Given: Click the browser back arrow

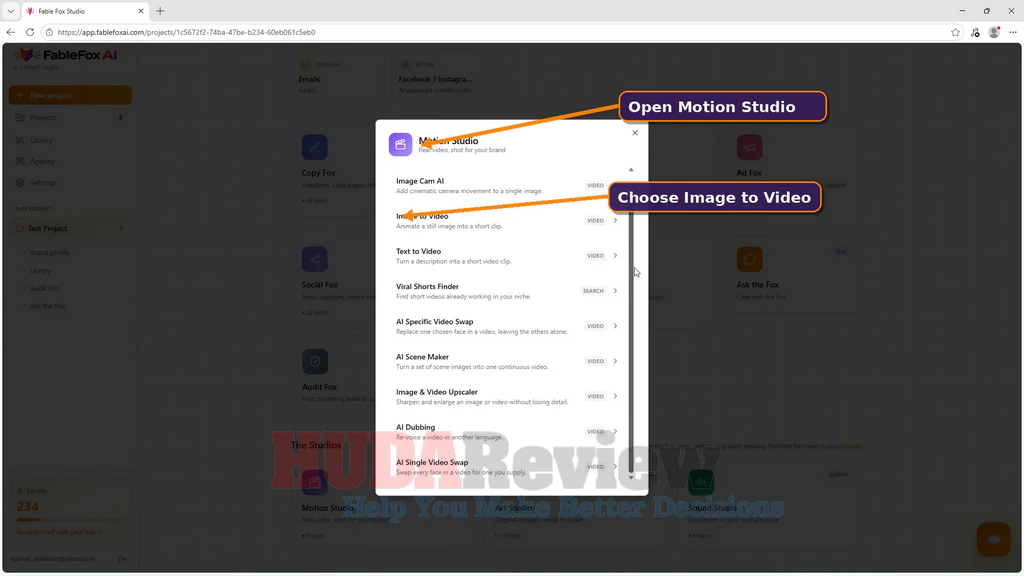Looking at the screenshot, I should (x=10, y=32).
